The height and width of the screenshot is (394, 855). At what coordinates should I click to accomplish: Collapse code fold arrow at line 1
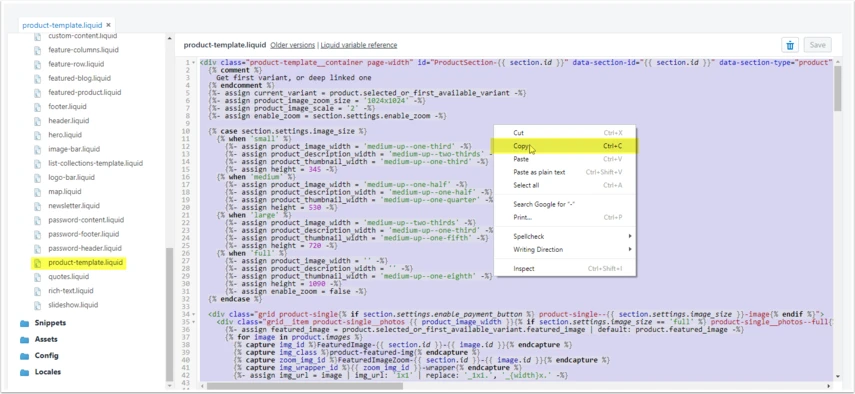194,63
